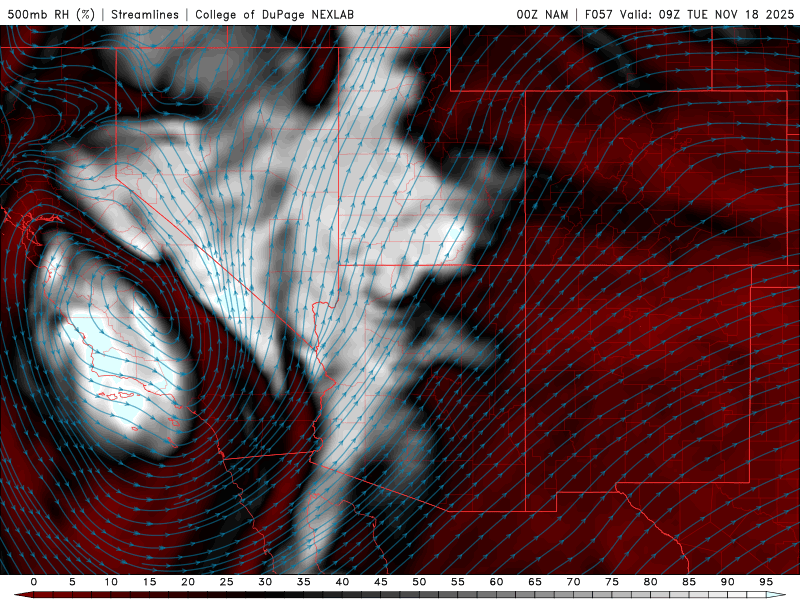
Task: Click the color bar value 0
Action: 34,582
